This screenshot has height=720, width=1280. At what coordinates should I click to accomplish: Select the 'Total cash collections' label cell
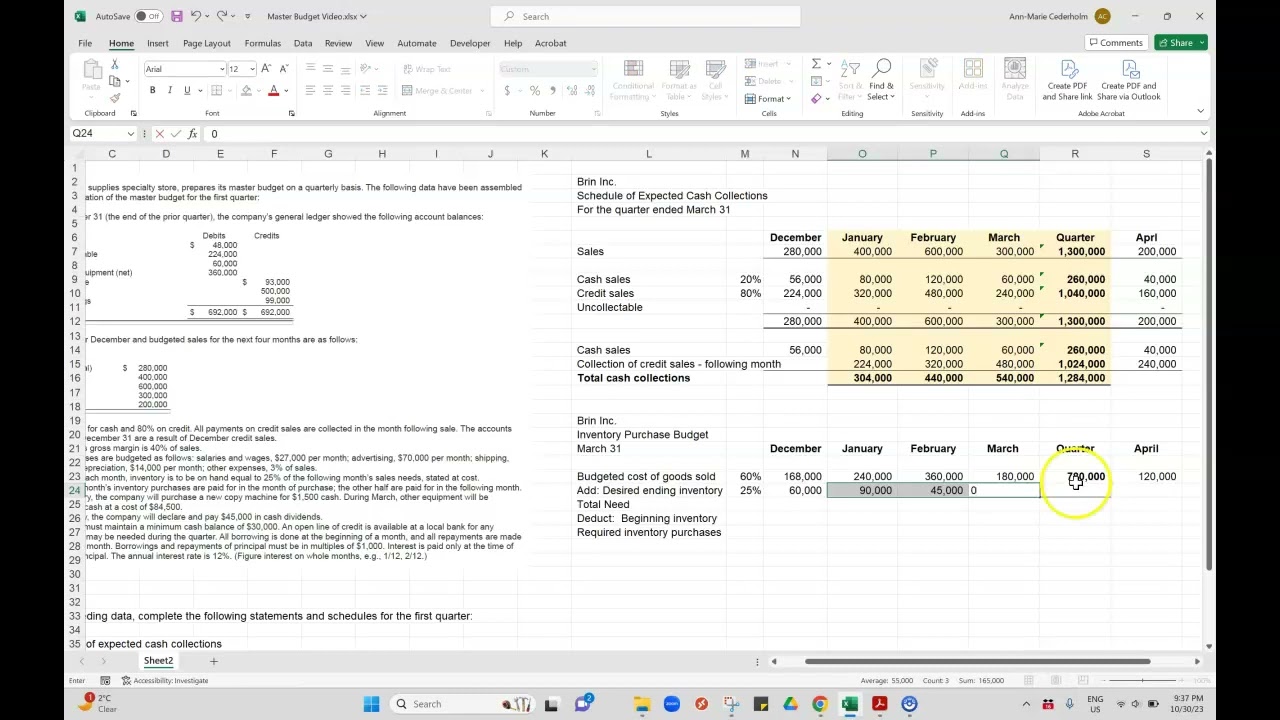649,378
